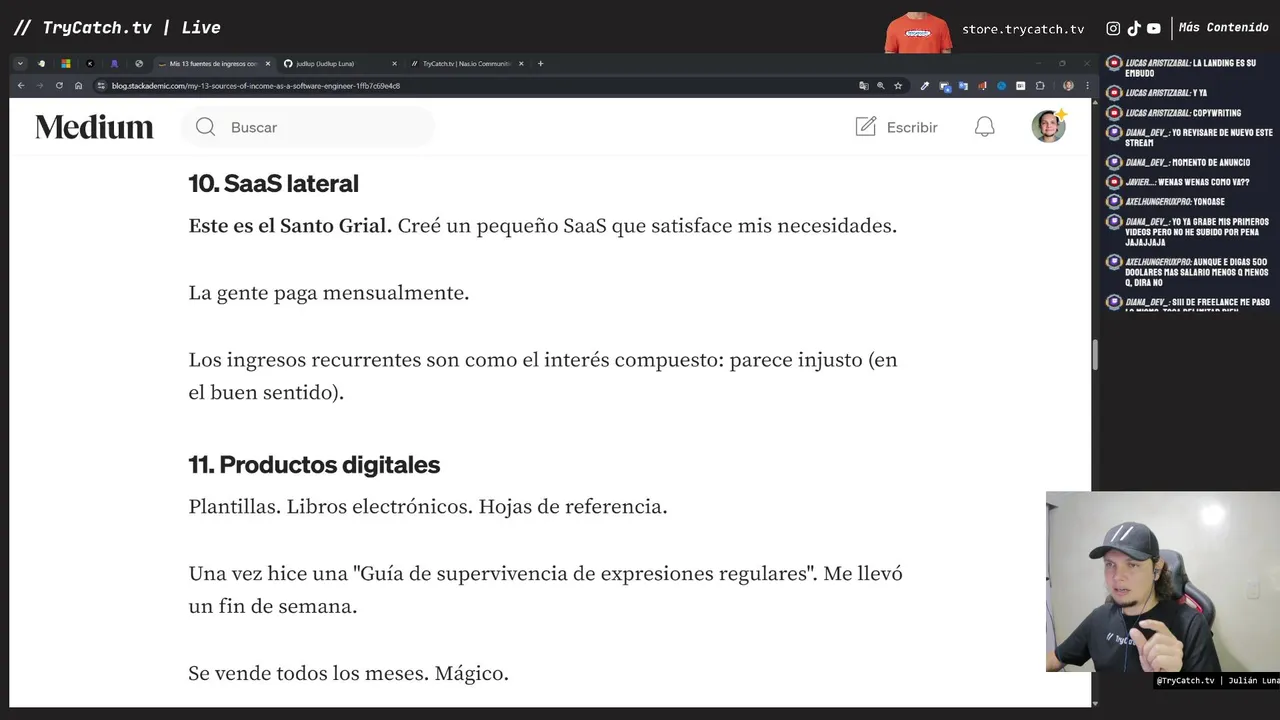Click the '11. Productos digitales' heading

314,465
